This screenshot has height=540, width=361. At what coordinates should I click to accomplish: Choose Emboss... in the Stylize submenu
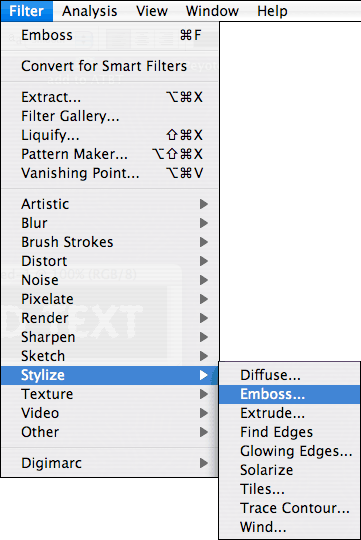coord(289,394)
